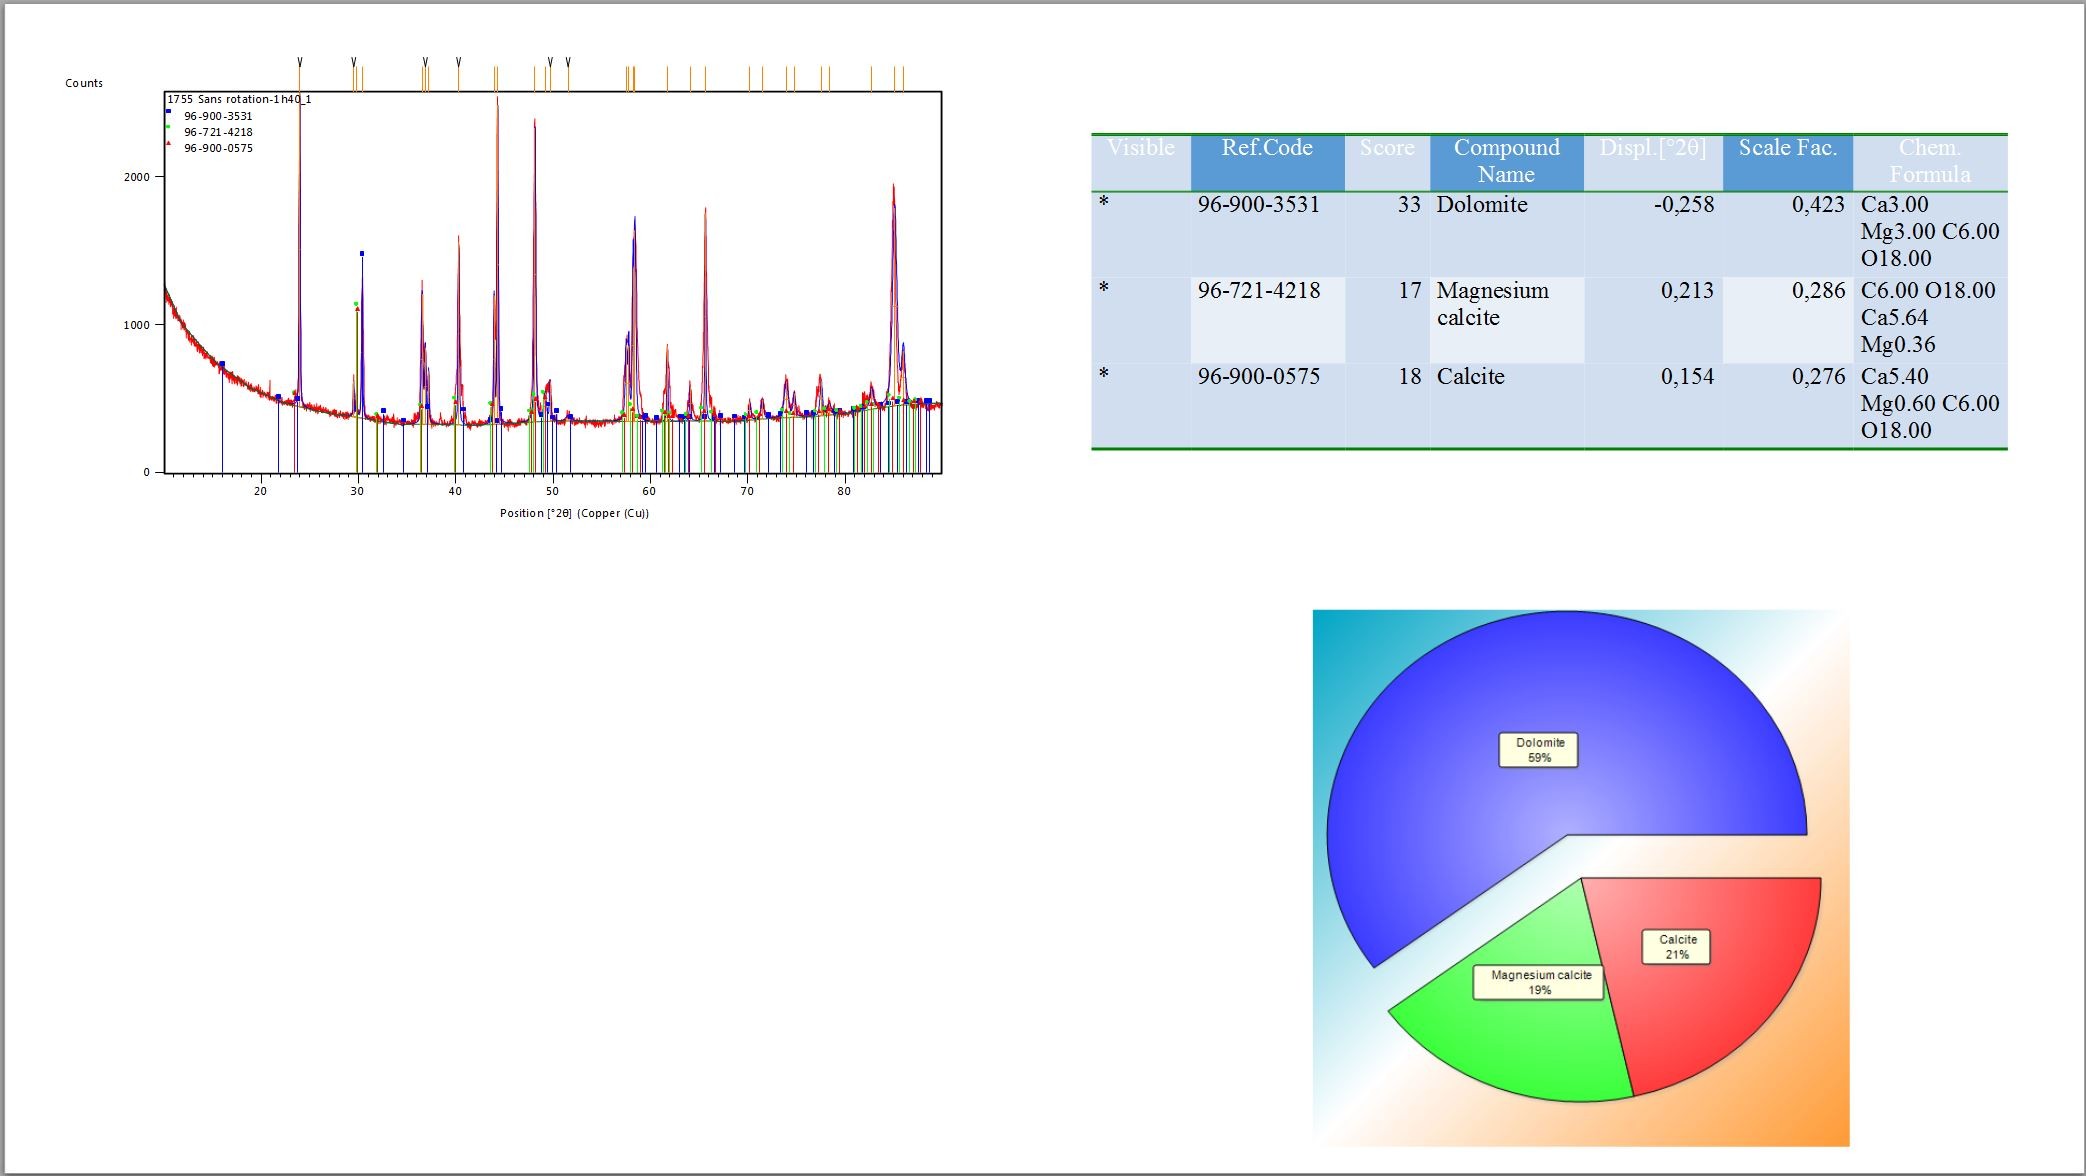The width and height of the screenshot is (2086, 1176).
Task: Click the Score column header
Action: coord(1386,148)
